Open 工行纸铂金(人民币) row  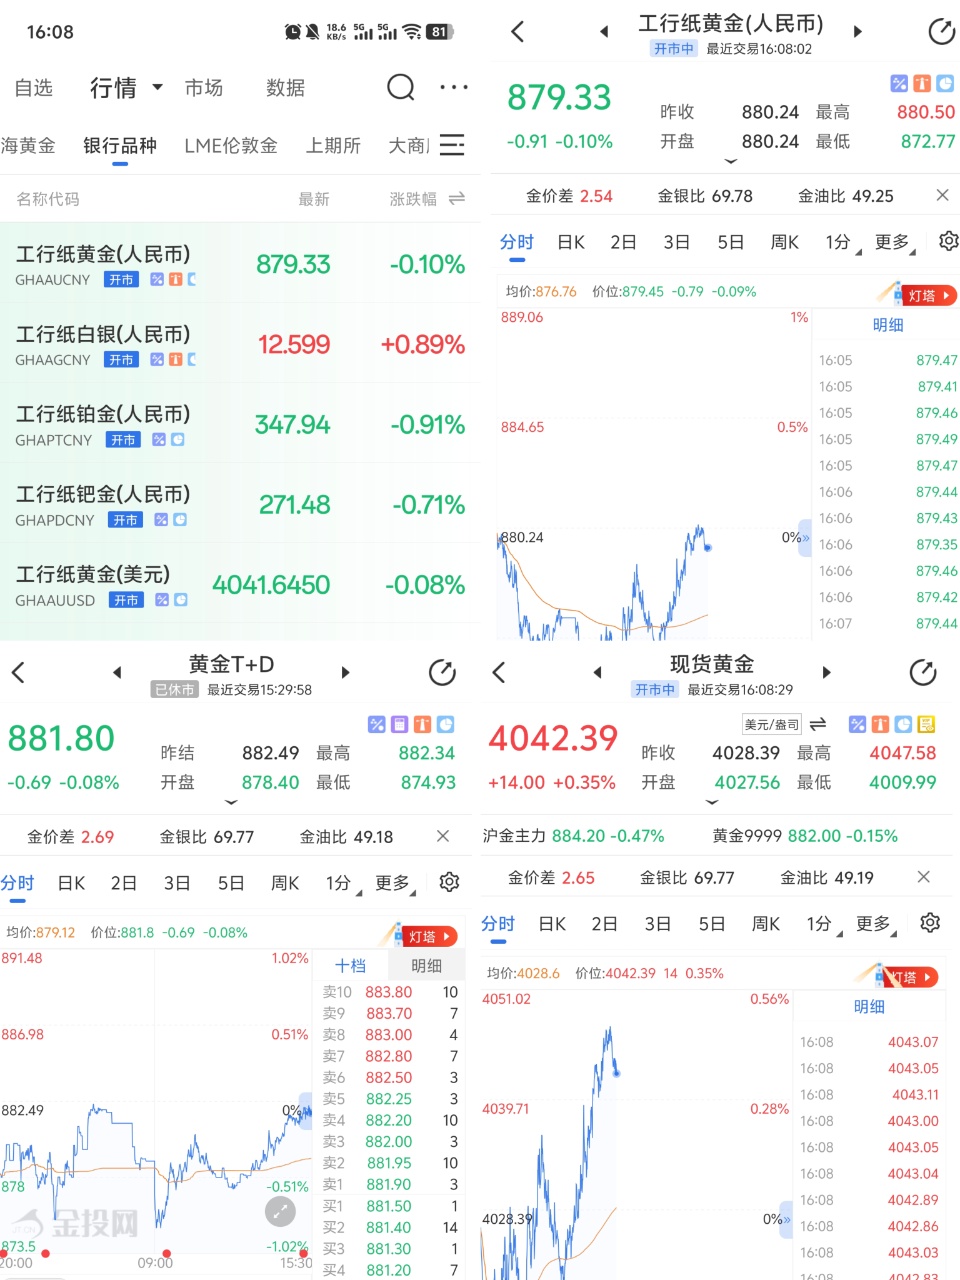(x=240, y=424)
